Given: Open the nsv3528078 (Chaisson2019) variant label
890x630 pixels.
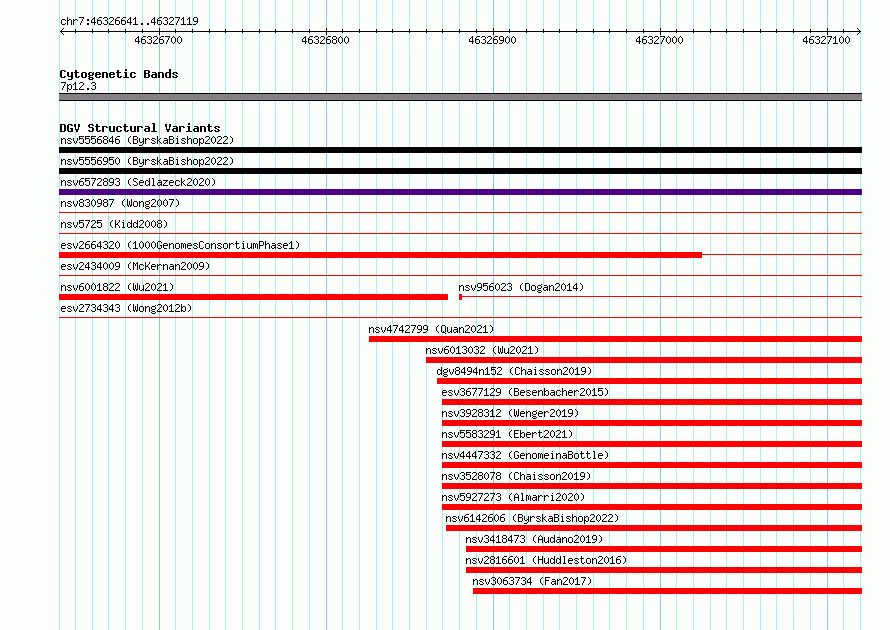Looking at the screenshot, I should click(x=517, y=476).
